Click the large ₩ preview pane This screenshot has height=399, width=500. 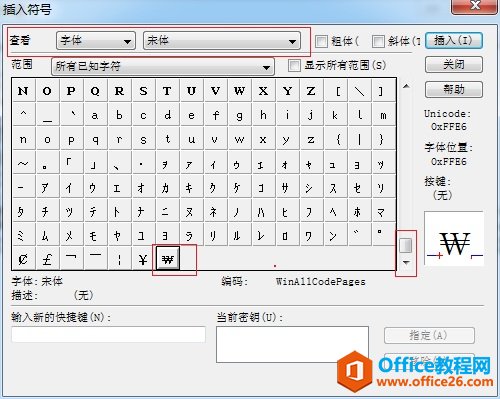[x=454, y=239]
